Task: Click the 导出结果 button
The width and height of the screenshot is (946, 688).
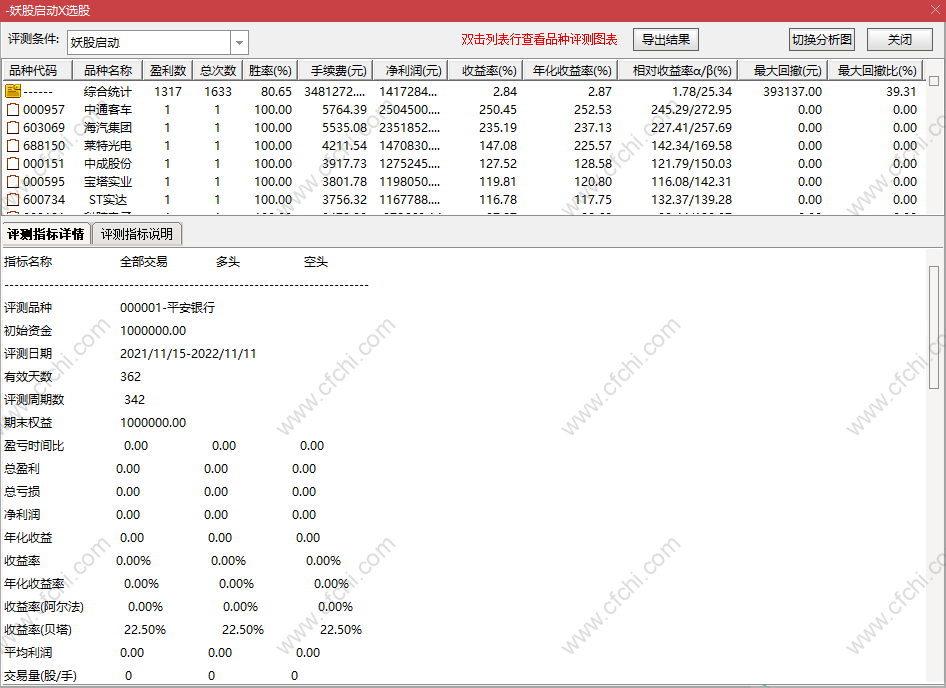Action: pyautogui.click(x=665, y=40)
